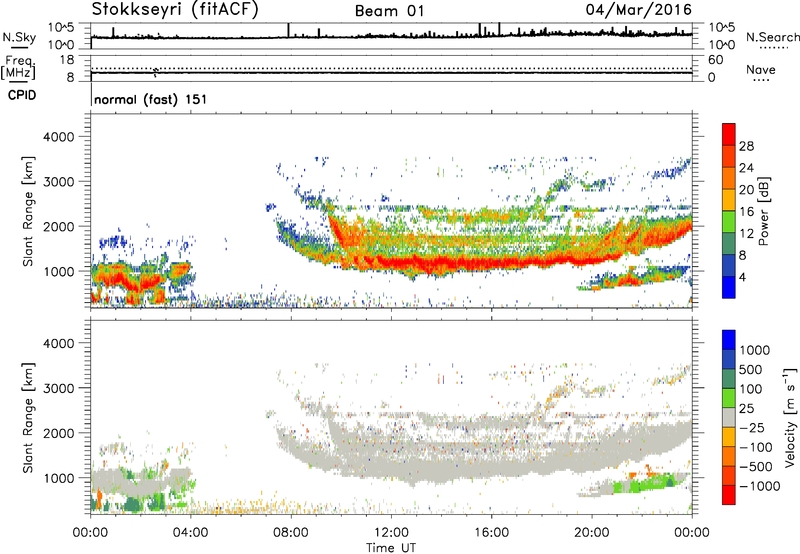Click the "4000" range tick in the Power panel
The image size is (800, 554).
pyautogui.click(x=59, y=137)
